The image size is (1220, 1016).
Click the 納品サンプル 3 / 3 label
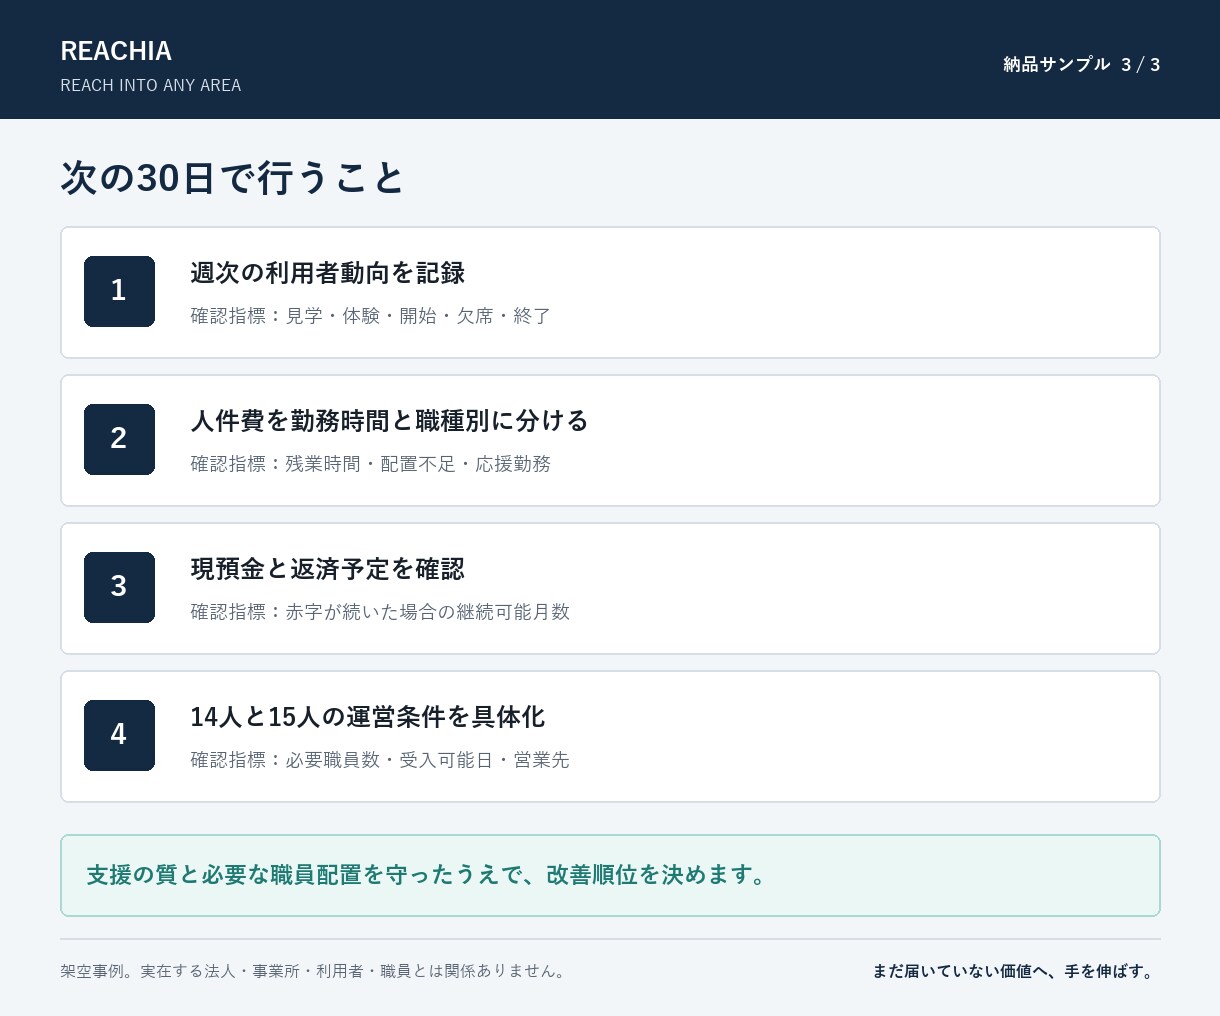1081,64
